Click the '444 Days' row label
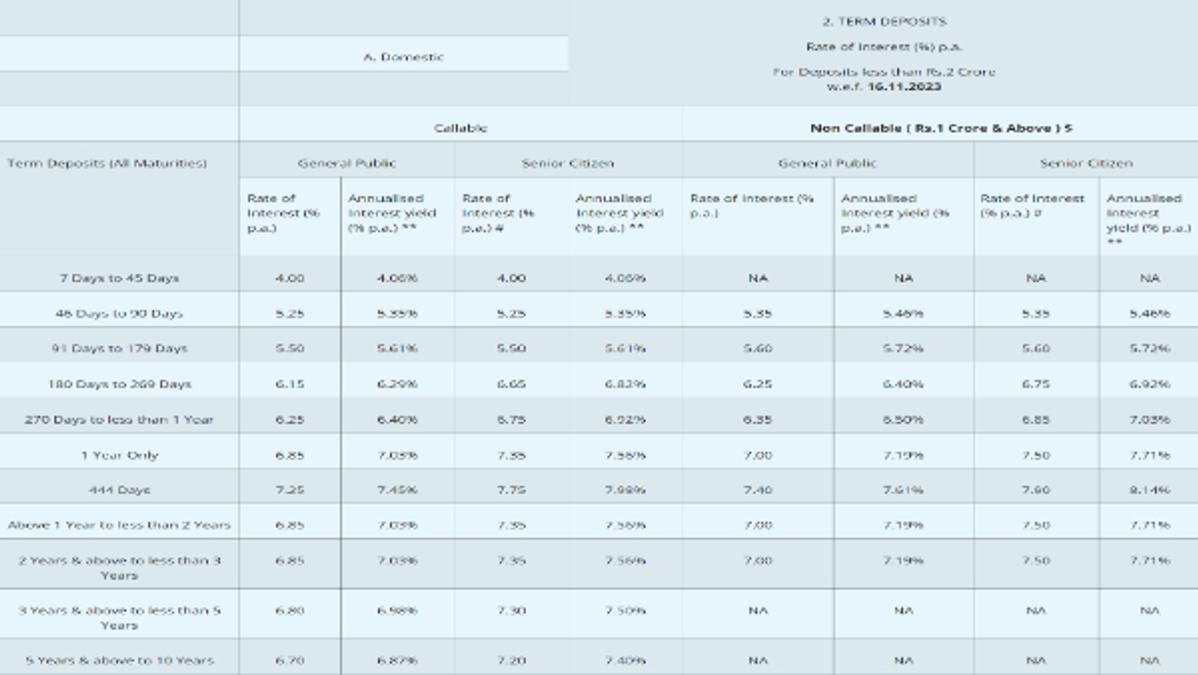The height and width of the screenshot is (675, 1198). 119,490
